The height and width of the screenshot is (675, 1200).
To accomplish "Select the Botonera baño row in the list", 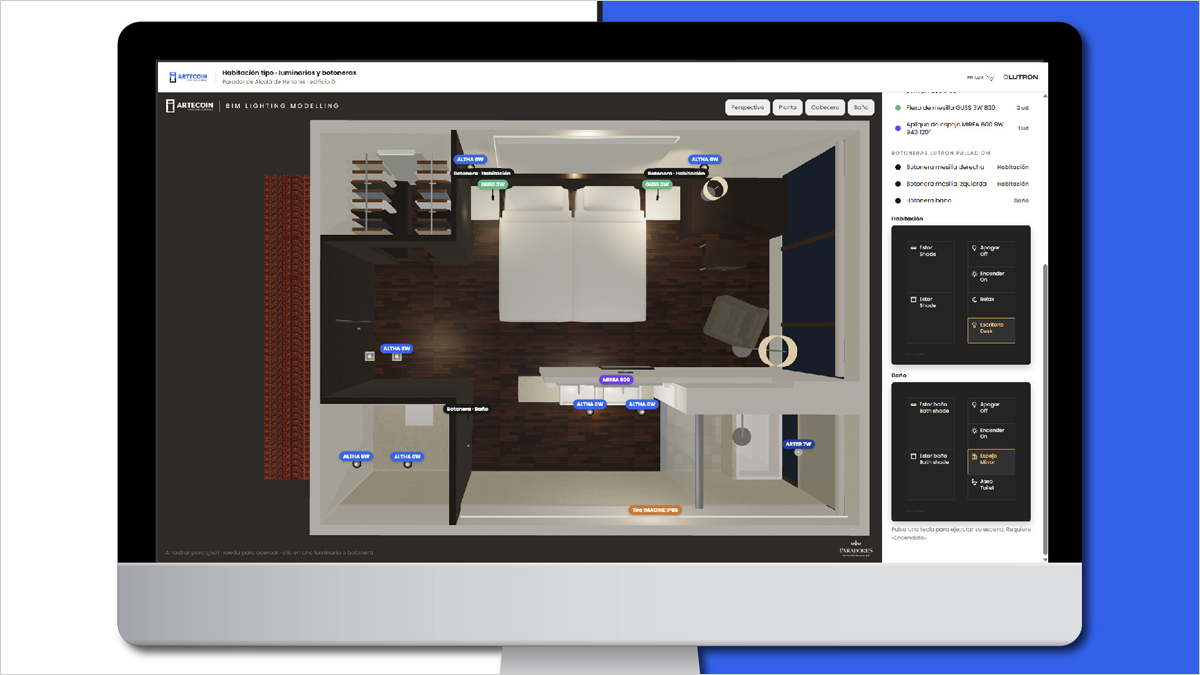I will (x=961, y=201).
